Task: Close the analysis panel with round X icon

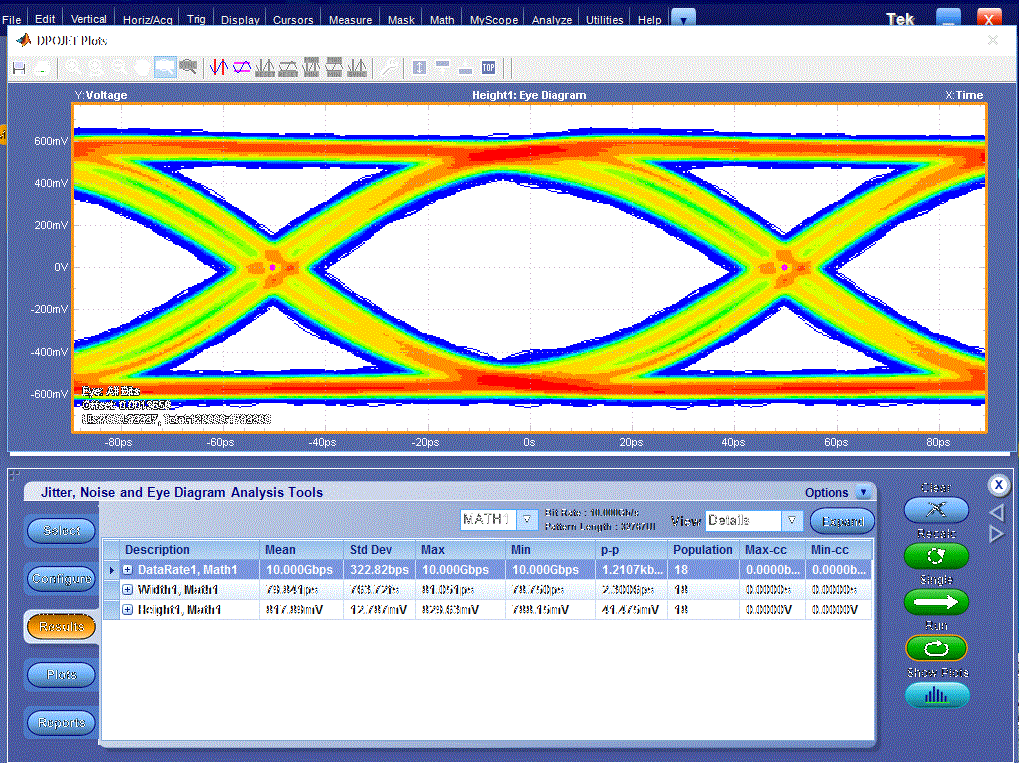Action: click(x=999, y=485)
